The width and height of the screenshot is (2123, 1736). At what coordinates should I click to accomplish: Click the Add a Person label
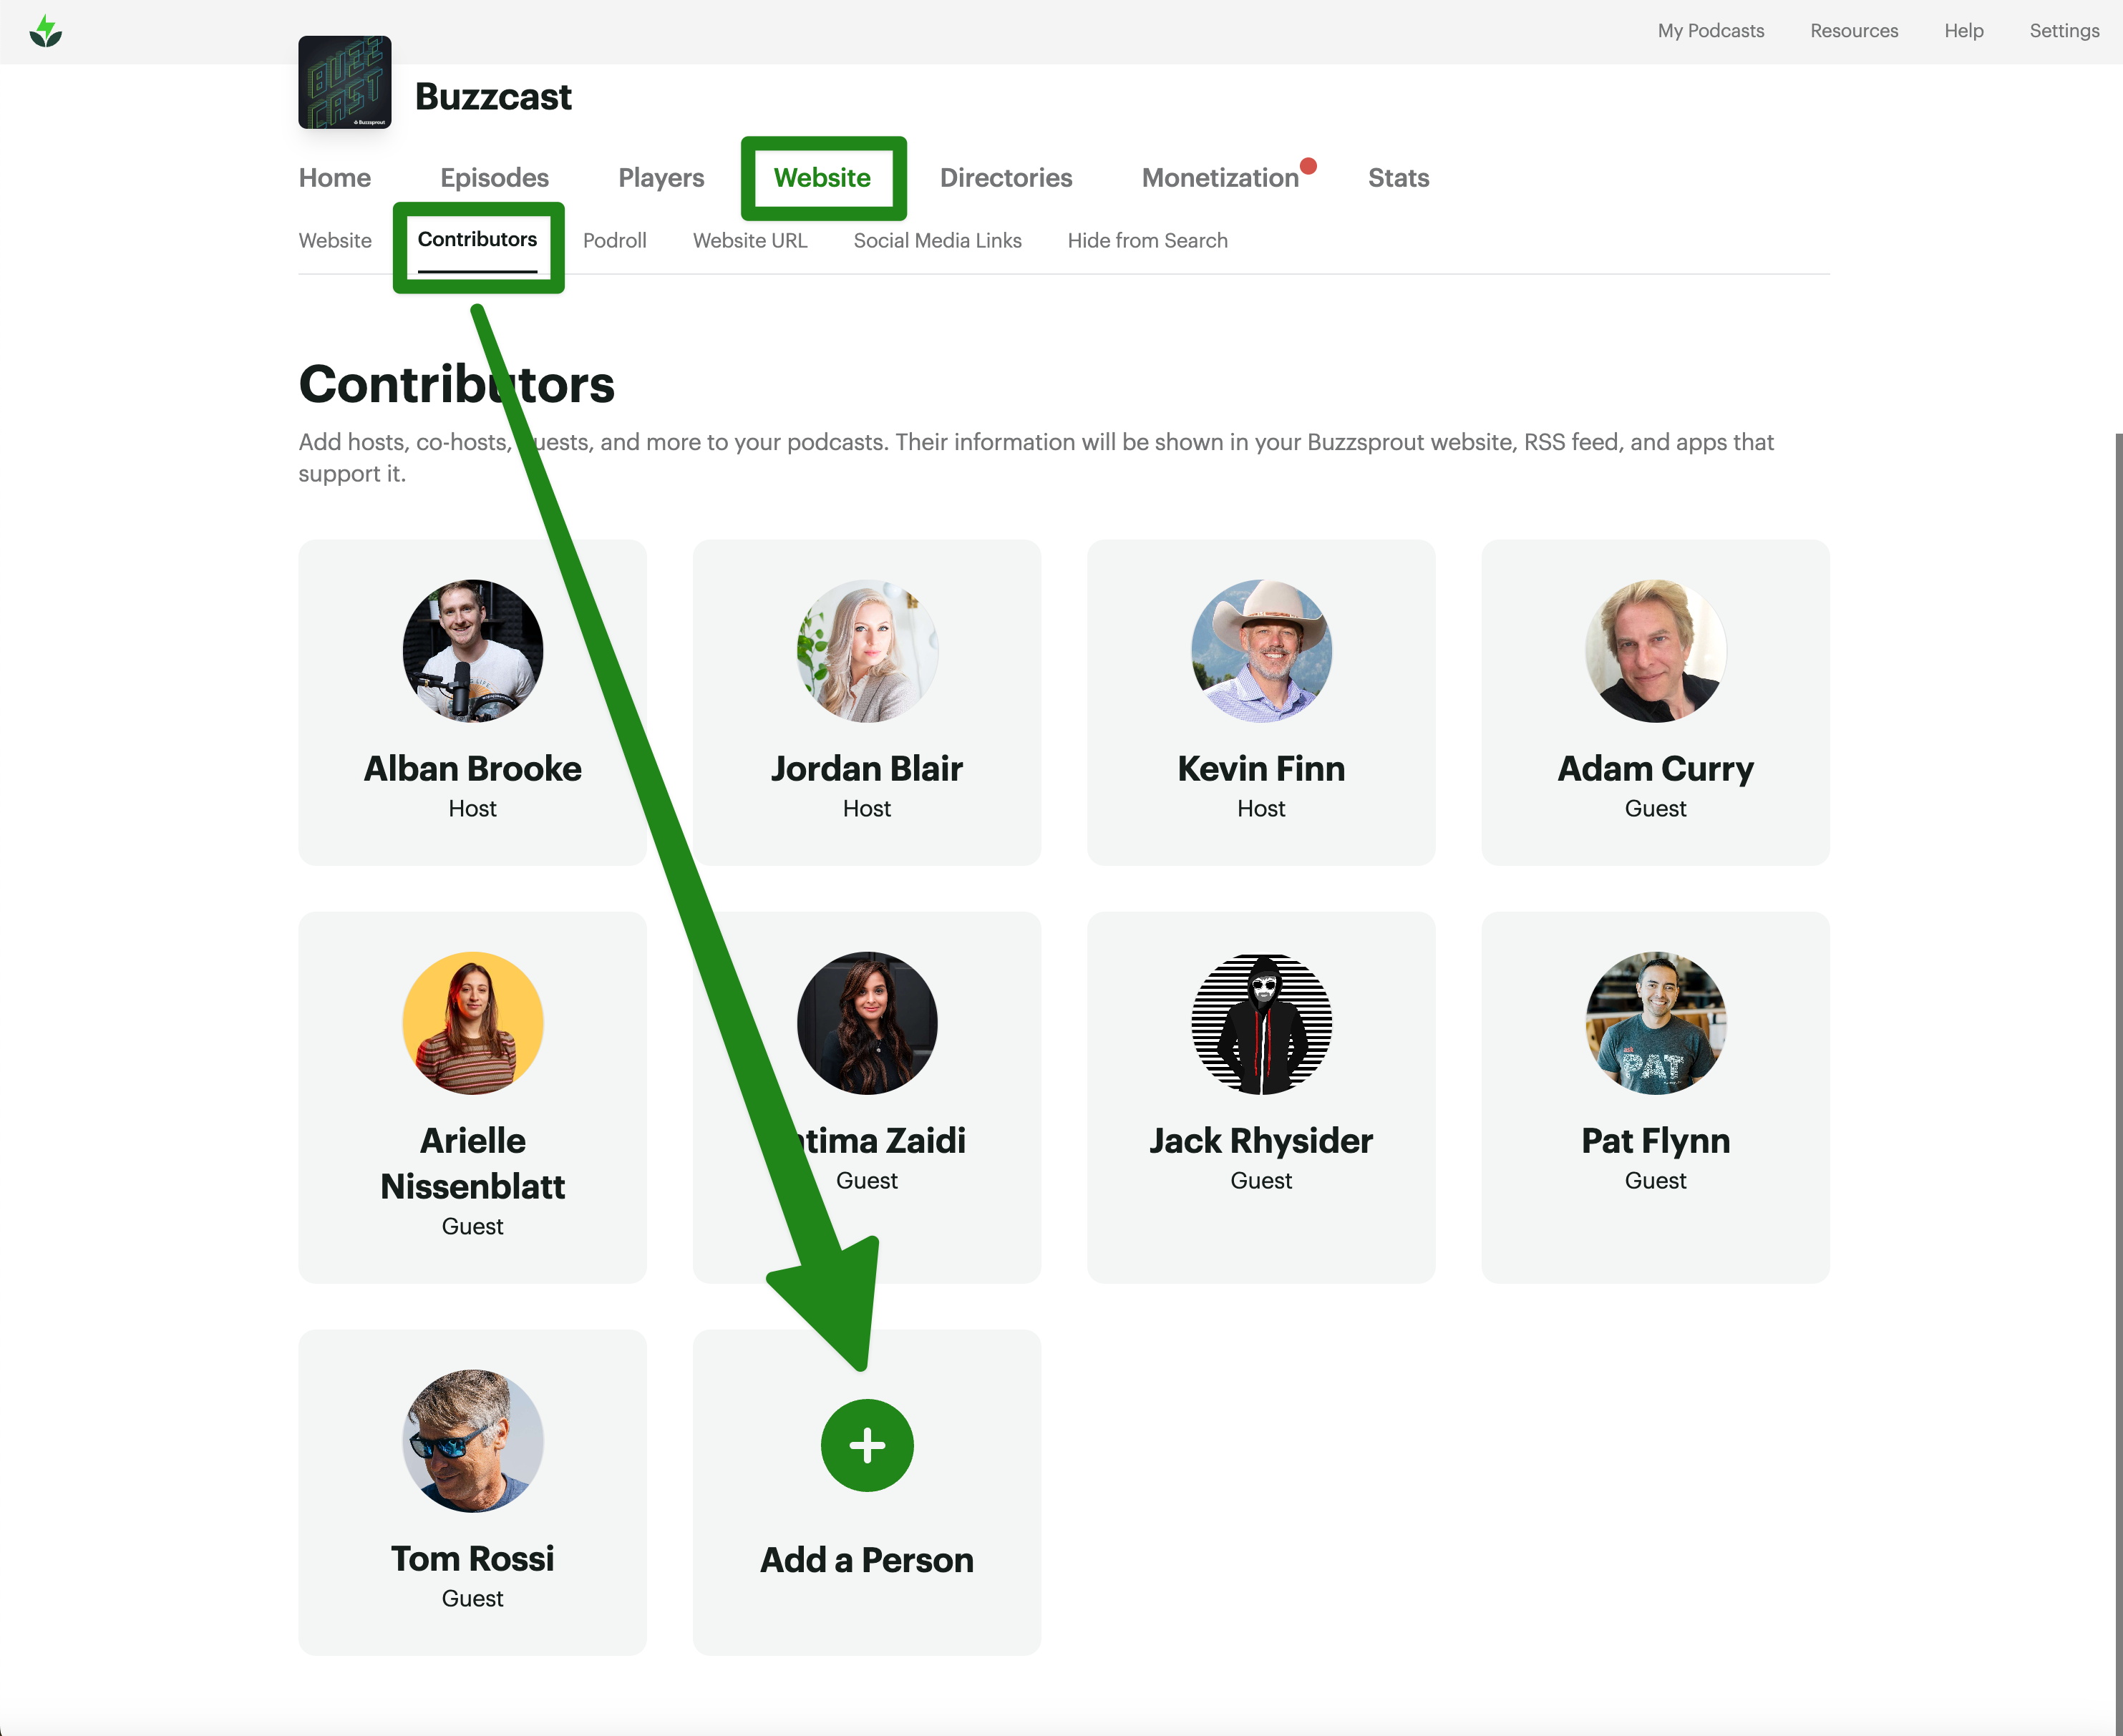click(x=866, y=1560)
